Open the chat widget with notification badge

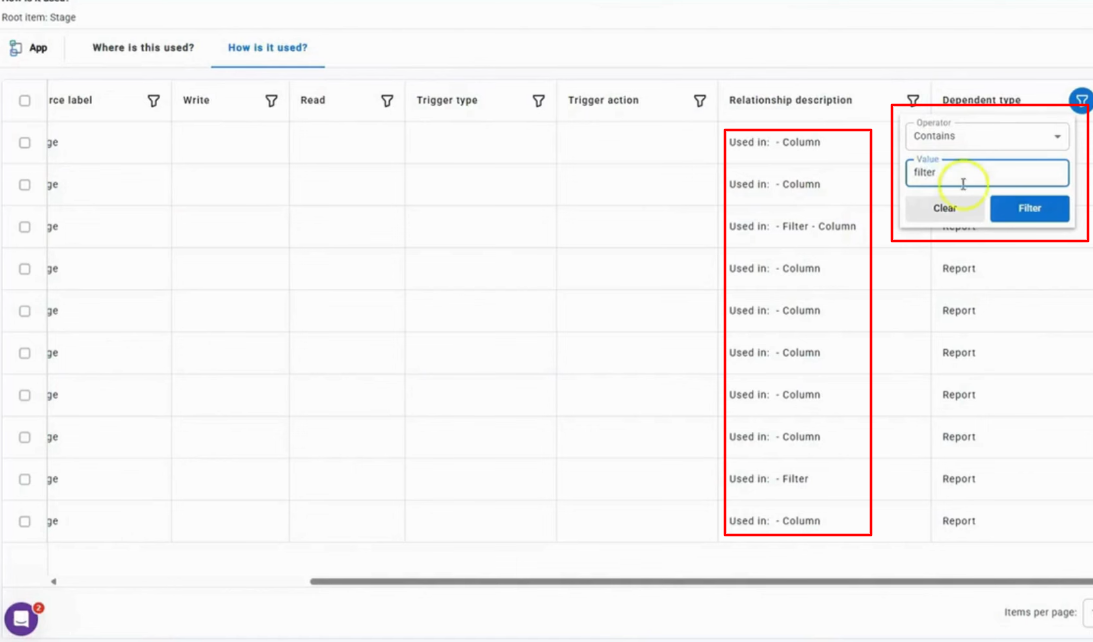[21, 619]
